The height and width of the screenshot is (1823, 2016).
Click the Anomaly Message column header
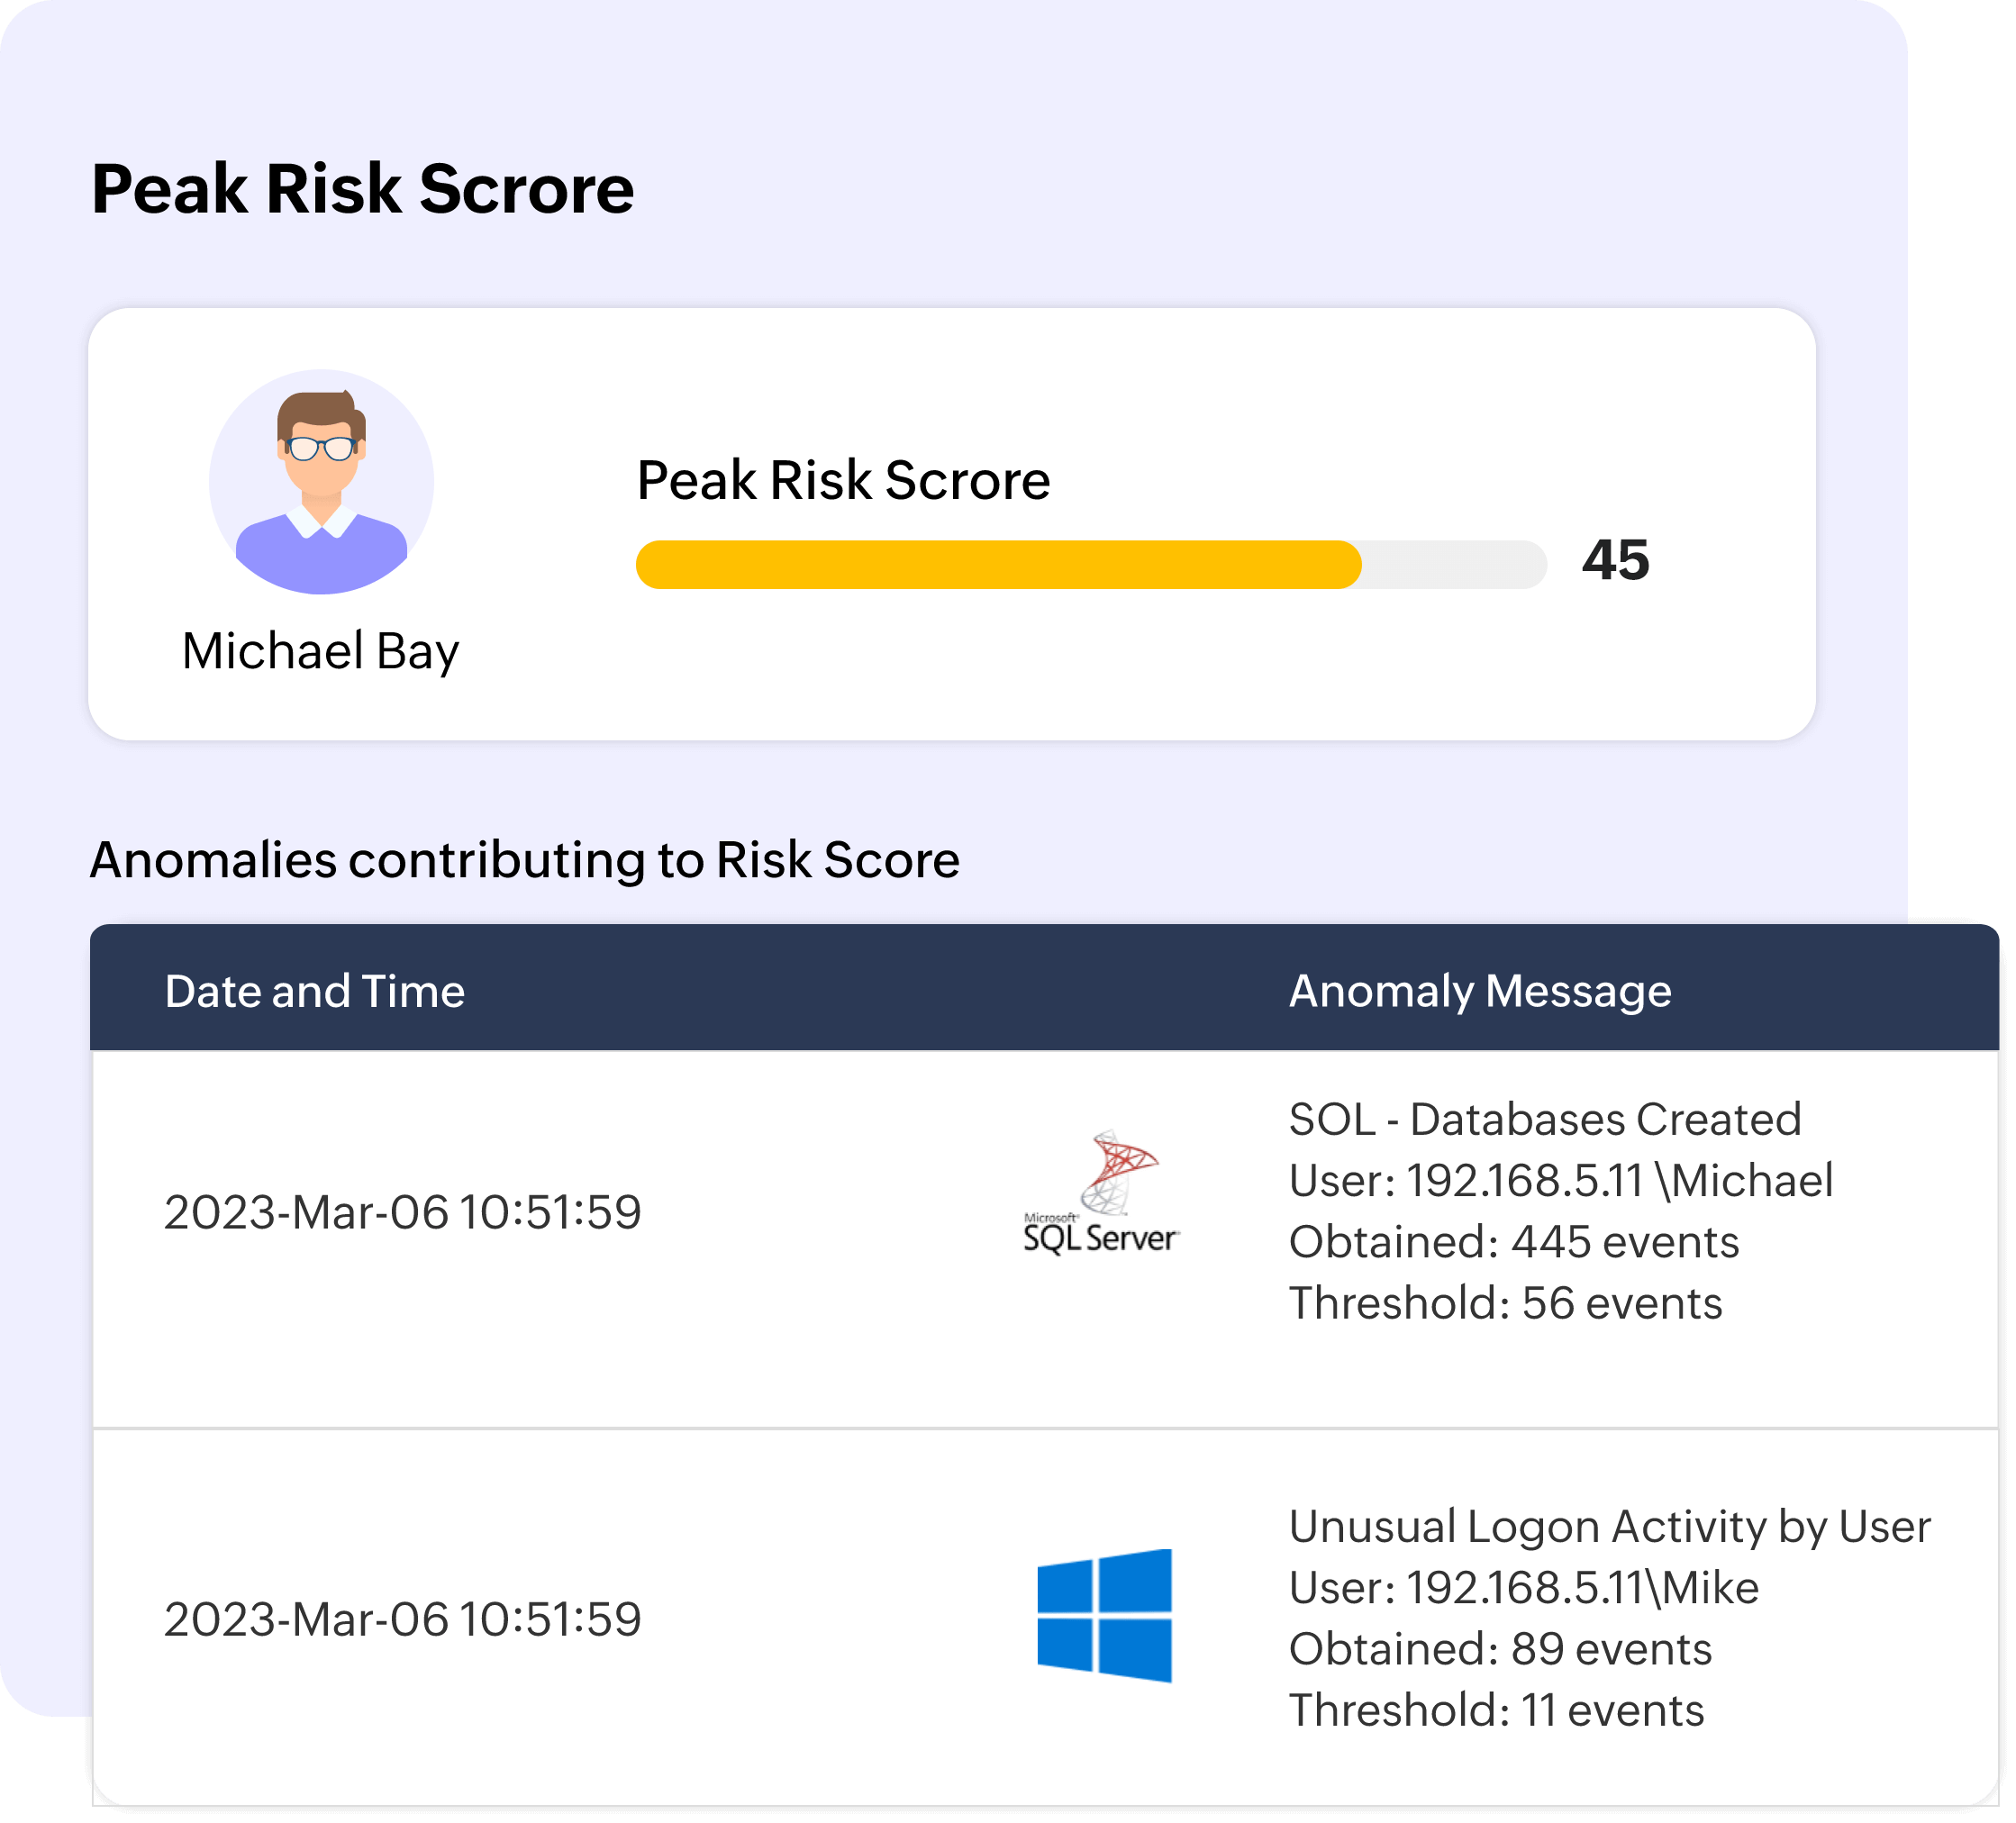click(1479, 991)
